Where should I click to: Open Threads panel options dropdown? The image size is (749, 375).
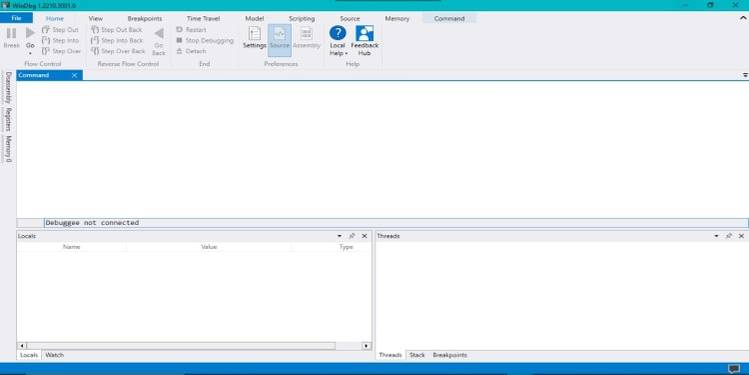[x=717, y=236]
